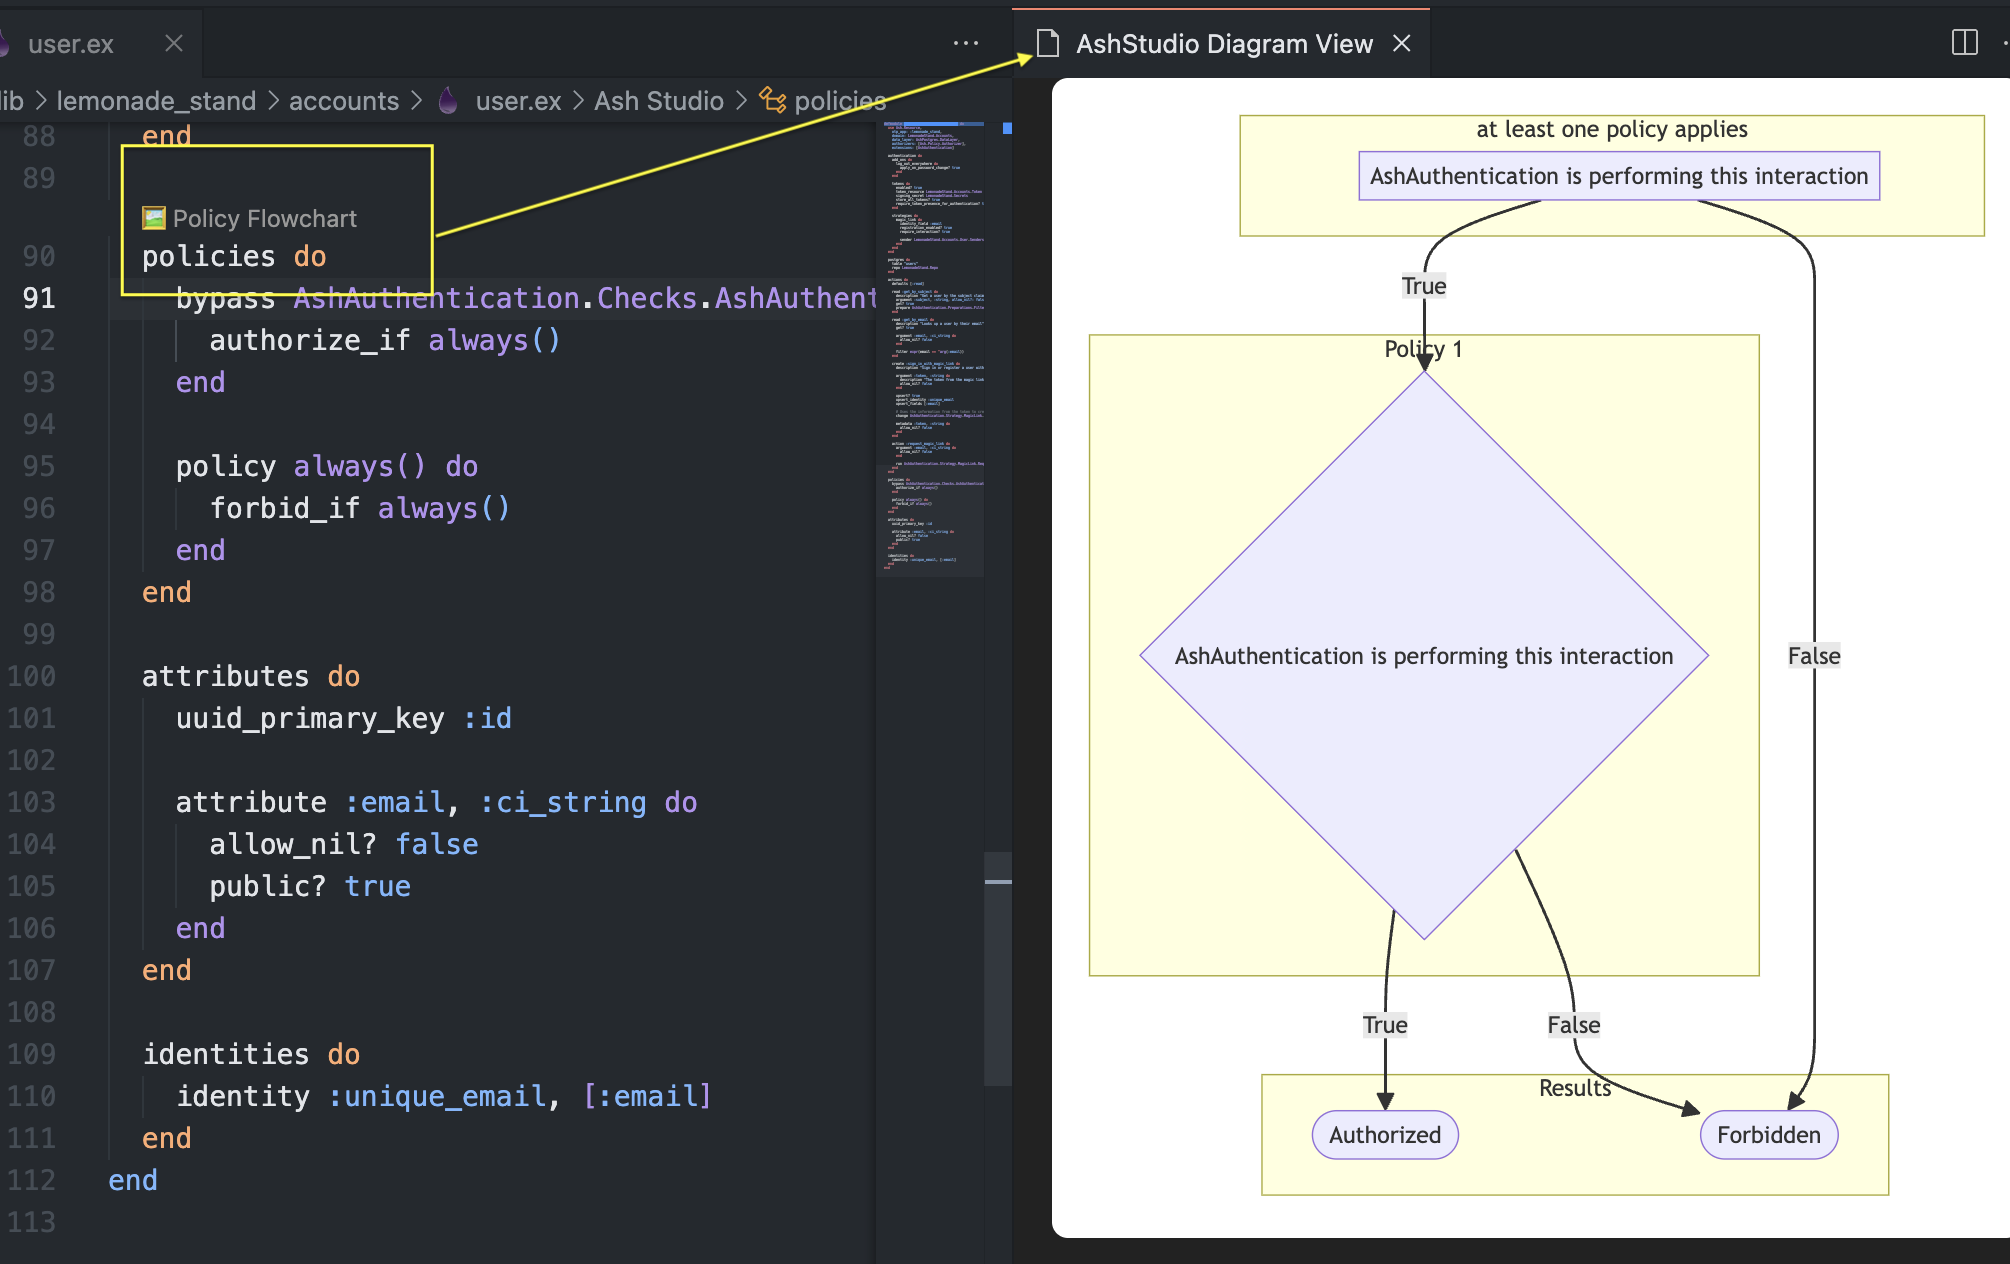Click the code minimap preview
The height and width of the screenshot is (1264, 2010).
pos(932,340)
